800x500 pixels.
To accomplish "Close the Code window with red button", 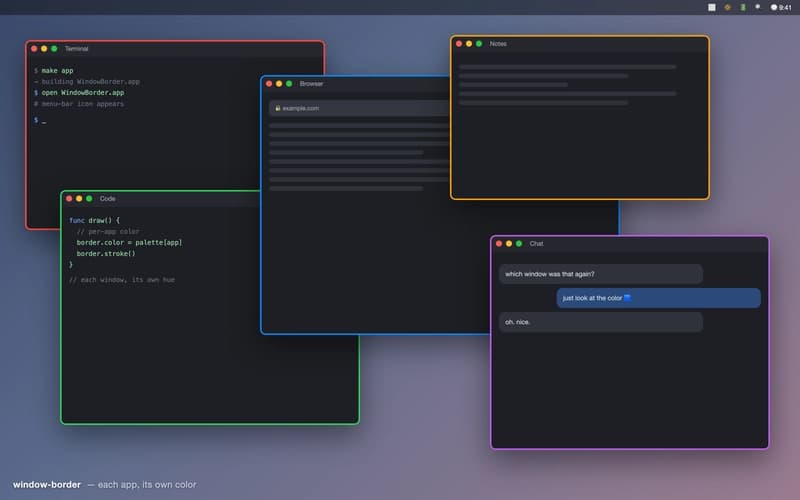I will click(69, 198).
